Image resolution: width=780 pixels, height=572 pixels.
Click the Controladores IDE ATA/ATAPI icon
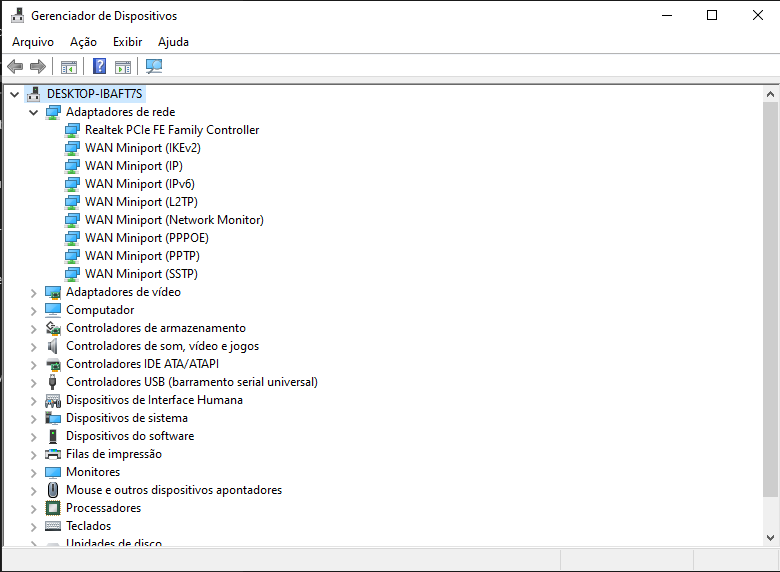tap(53, 364)
